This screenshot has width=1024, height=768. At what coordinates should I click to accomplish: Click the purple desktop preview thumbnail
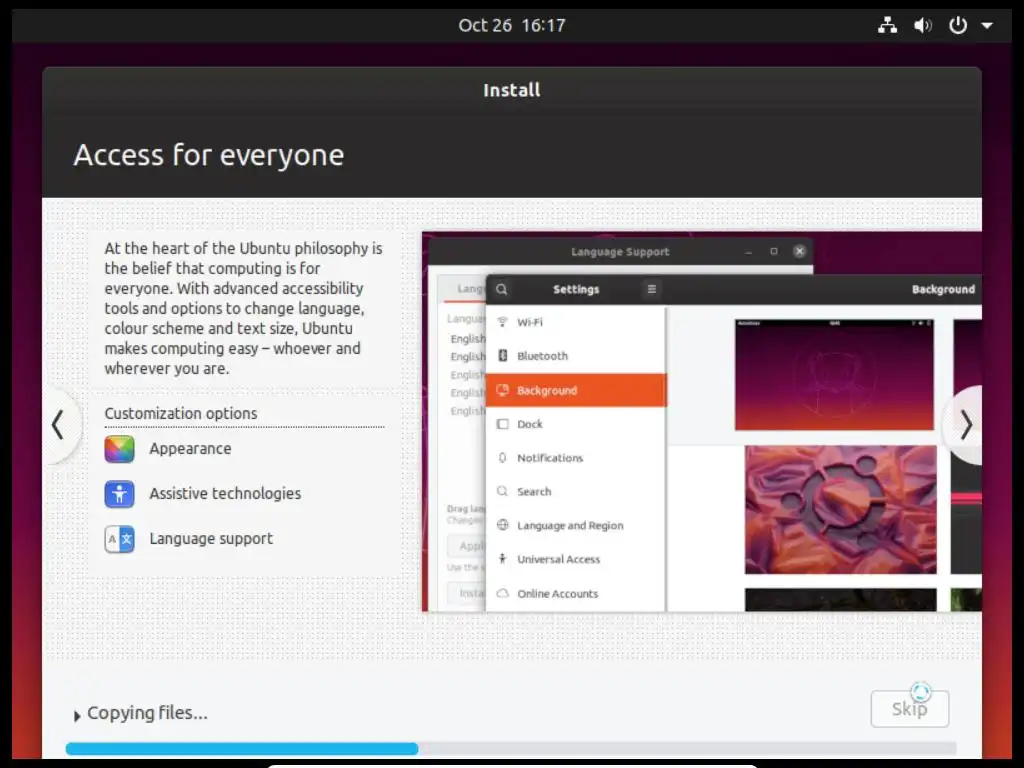click(834, 375)
